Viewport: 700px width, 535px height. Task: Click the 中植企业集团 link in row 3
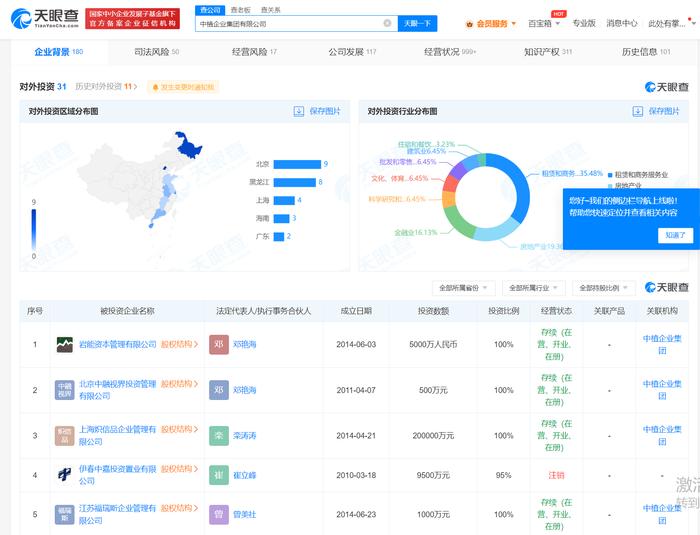coord(662,435)
